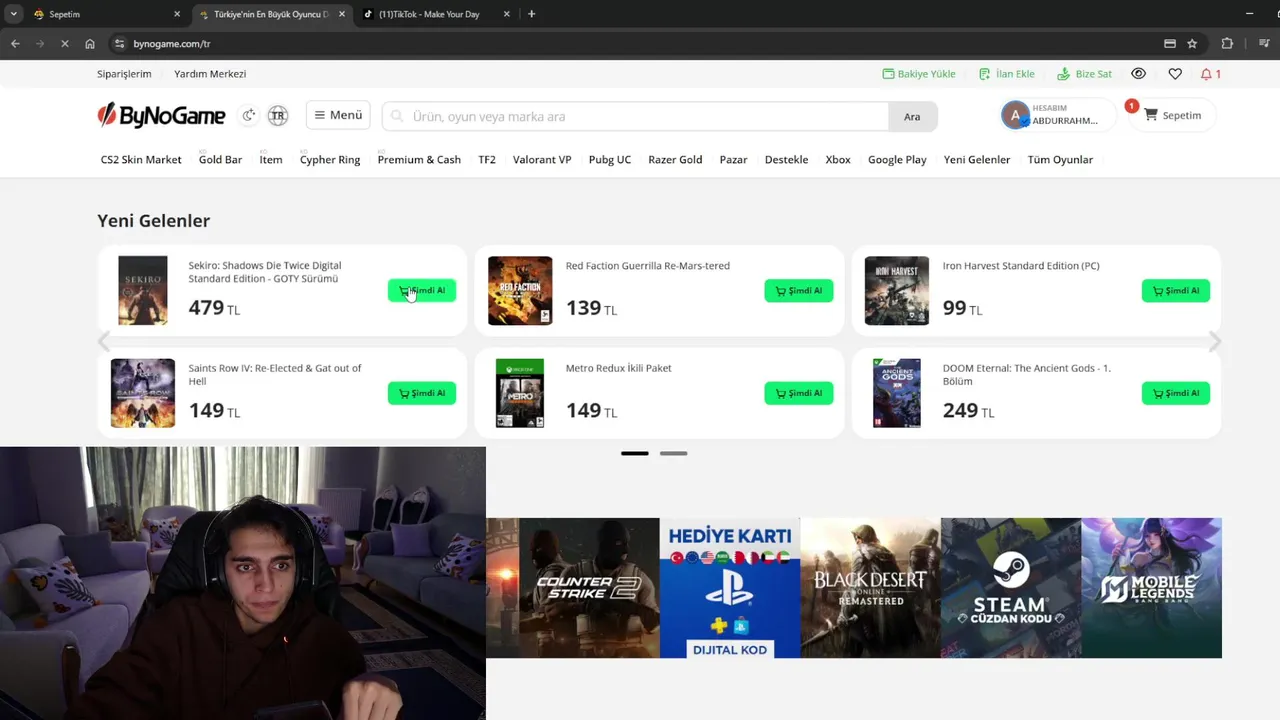Screen dimensions: 1280x720
Task: Click carousel previous arrow on left
Action: [x=104, y=342]
